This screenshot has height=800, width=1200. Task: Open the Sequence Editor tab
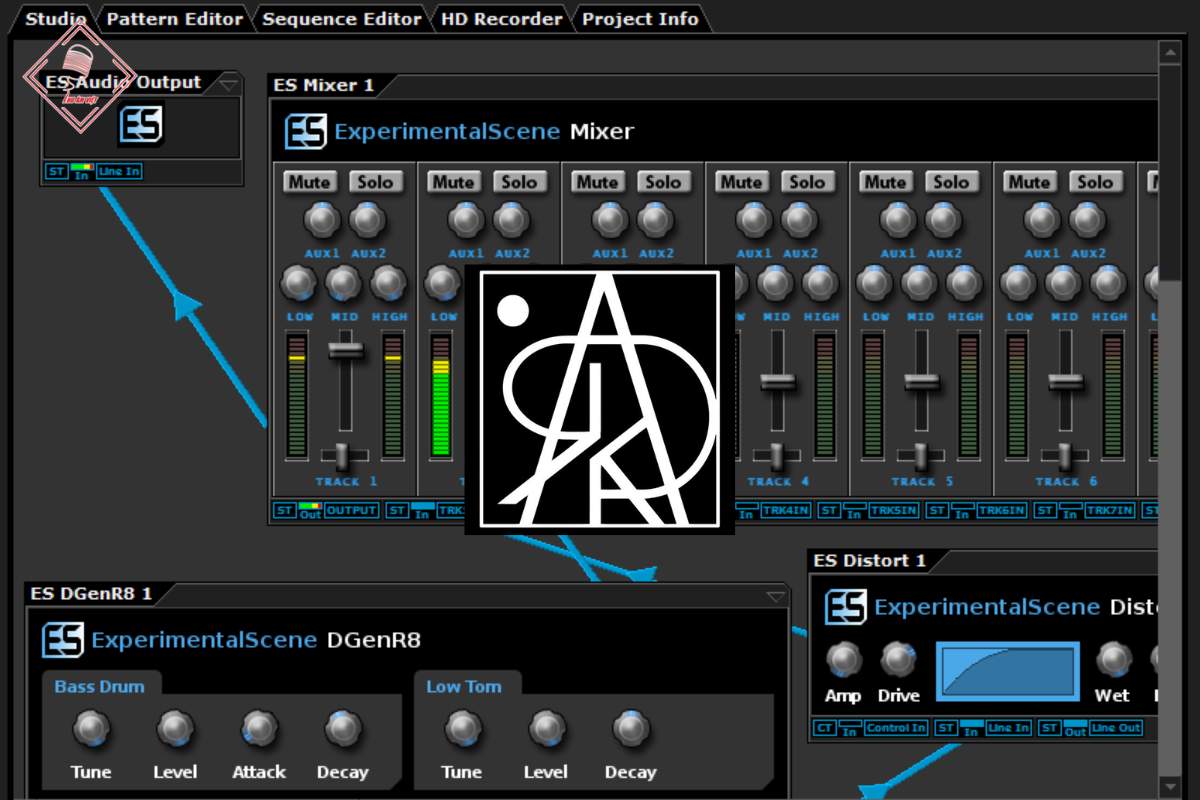(x=342, y=19)
